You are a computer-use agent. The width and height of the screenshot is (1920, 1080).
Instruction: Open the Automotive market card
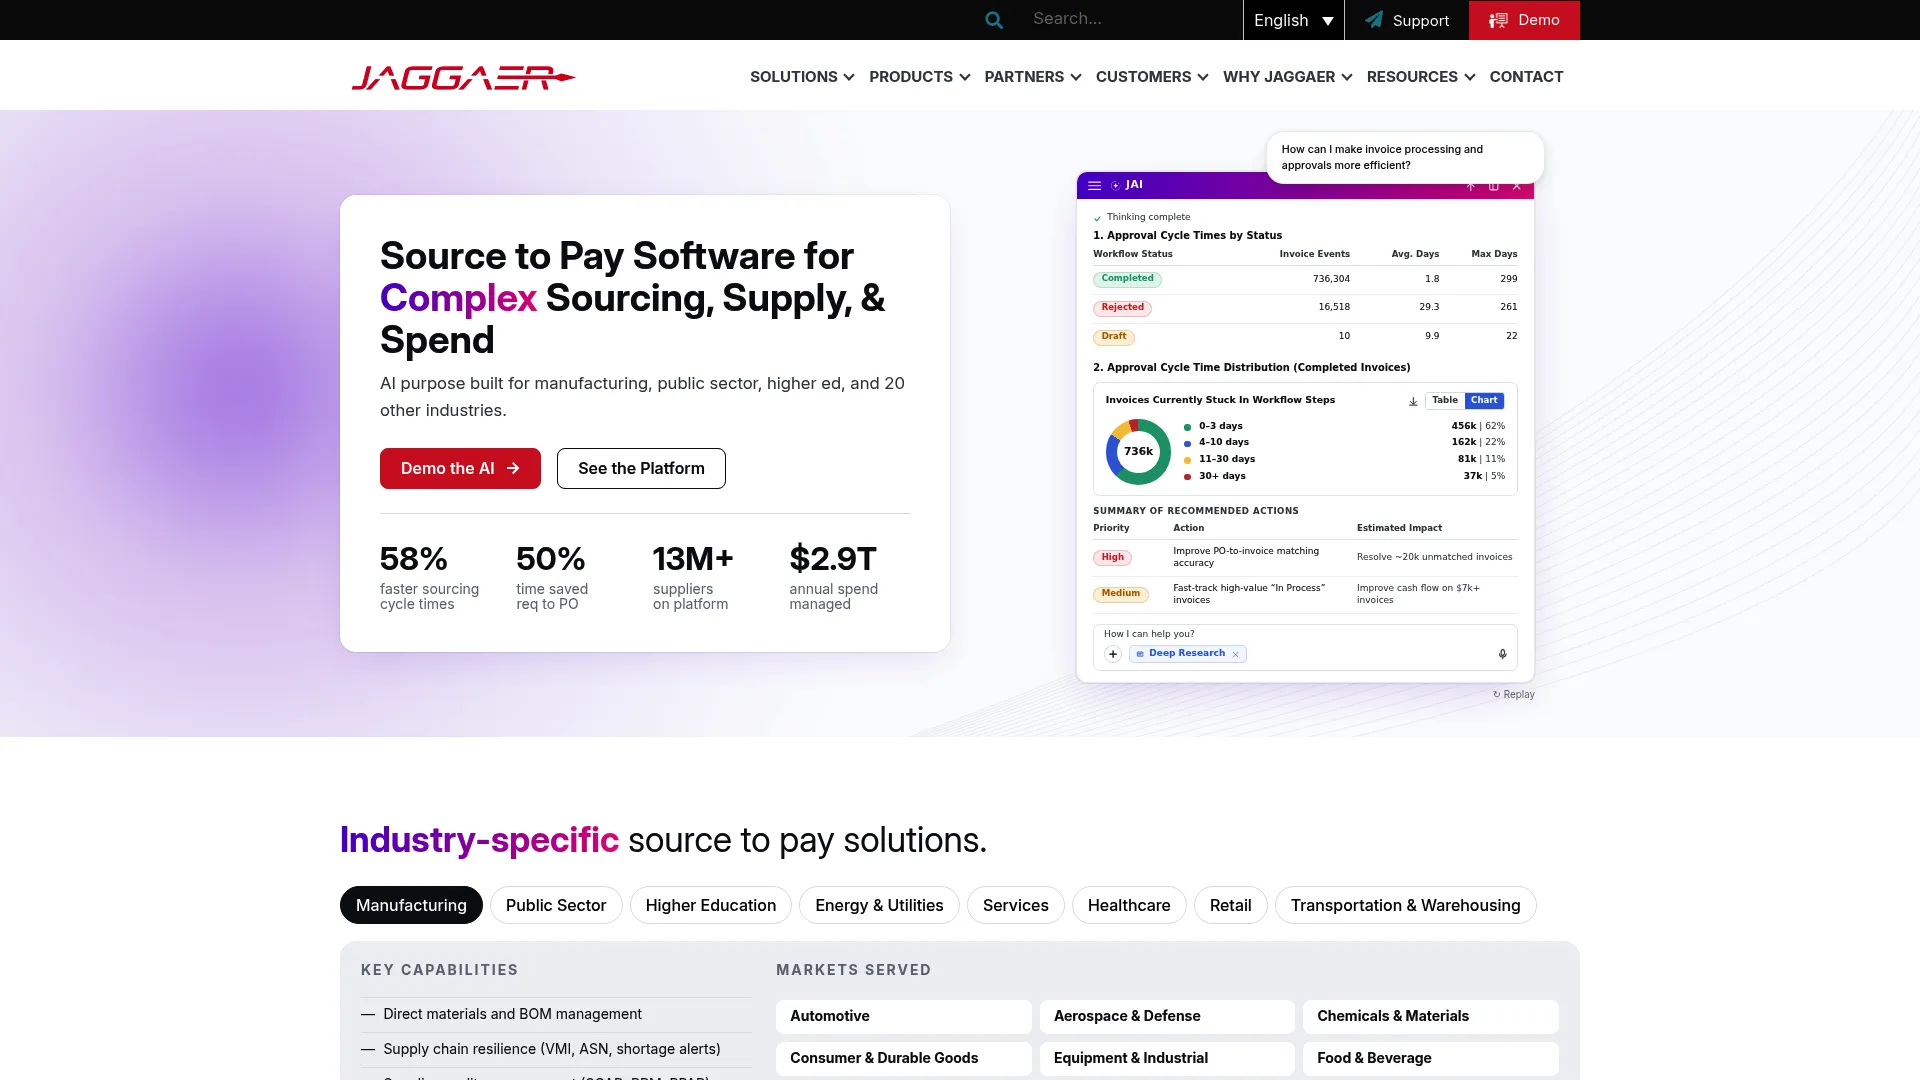point(904,1016)
